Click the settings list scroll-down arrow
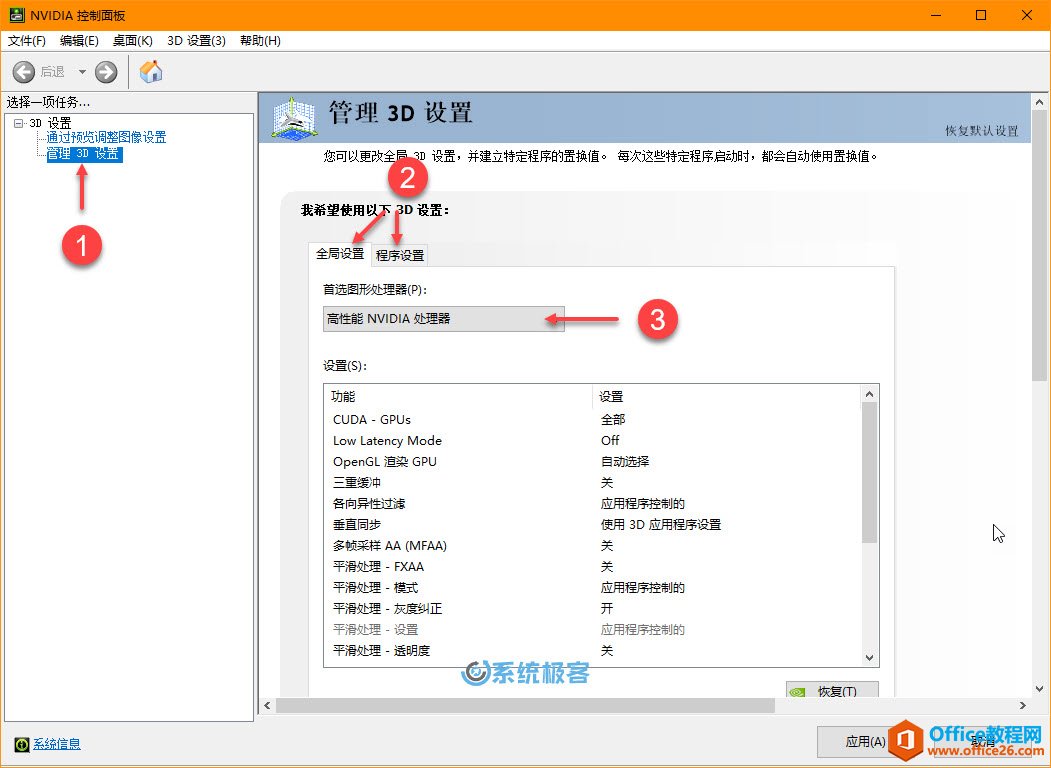Viewport: 1051px width, 768px height. click(x=869, y=658)
